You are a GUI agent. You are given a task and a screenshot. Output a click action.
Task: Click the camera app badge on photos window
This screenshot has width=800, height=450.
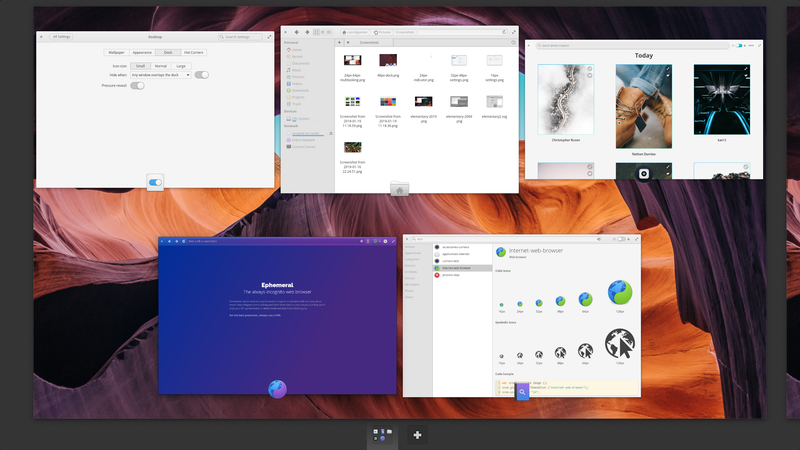coord(644,174)
